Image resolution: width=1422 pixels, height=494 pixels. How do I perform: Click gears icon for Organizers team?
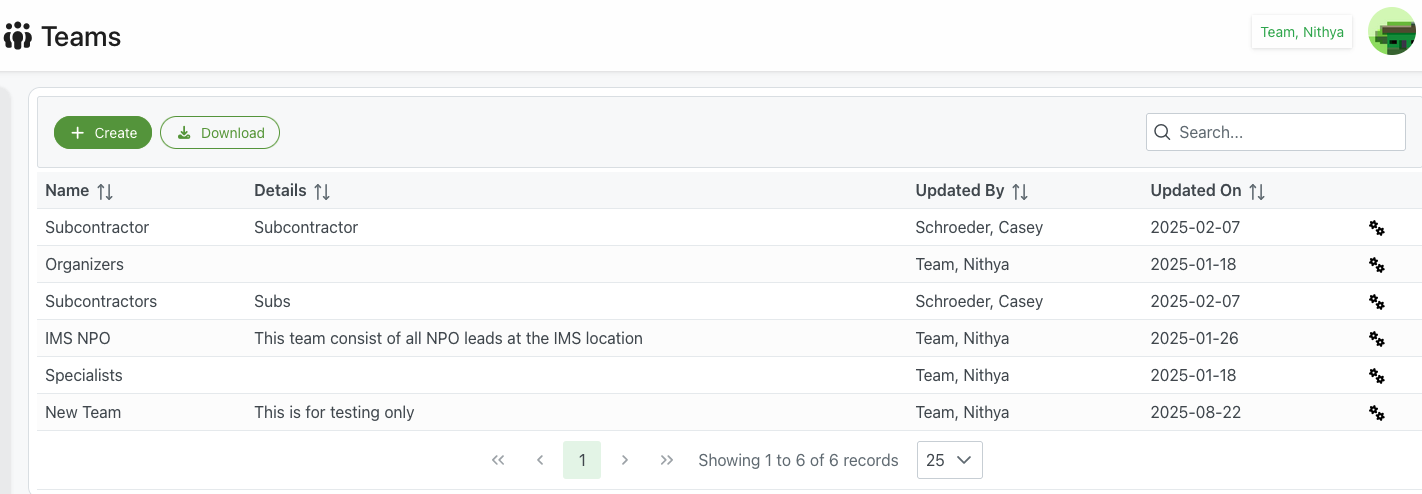tap(1376, 265)
